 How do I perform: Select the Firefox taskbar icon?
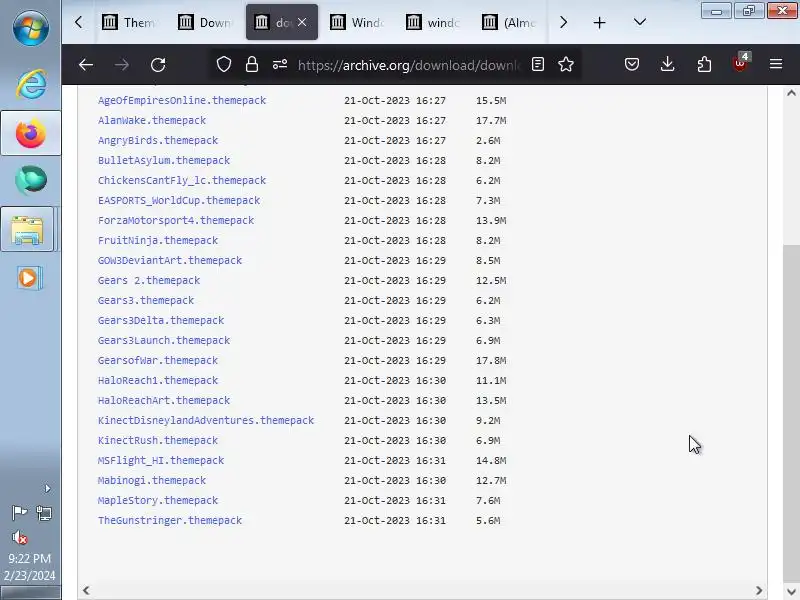pyautogui.click(x=31, y=133)
